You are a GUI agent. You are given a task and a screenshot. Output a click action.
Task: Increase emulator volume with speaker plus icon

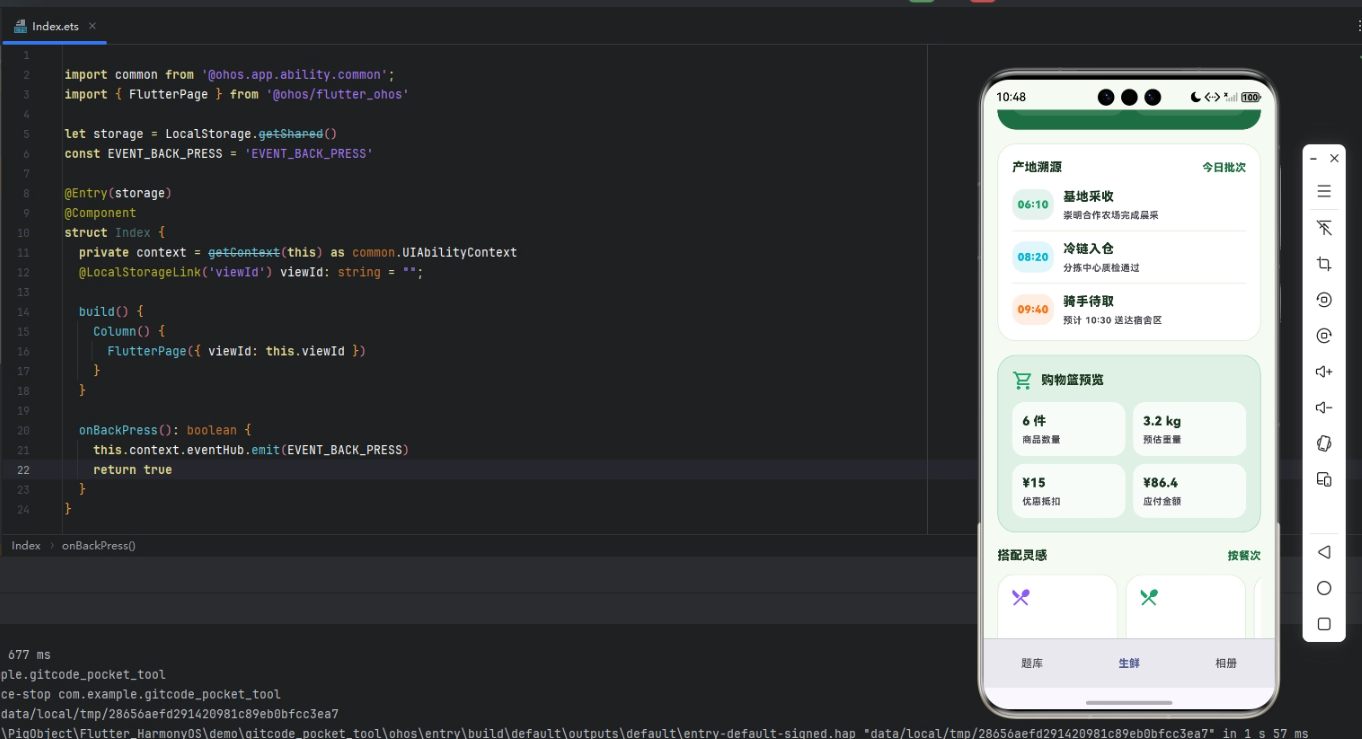pyautogui.click(x=1324, y=372)
